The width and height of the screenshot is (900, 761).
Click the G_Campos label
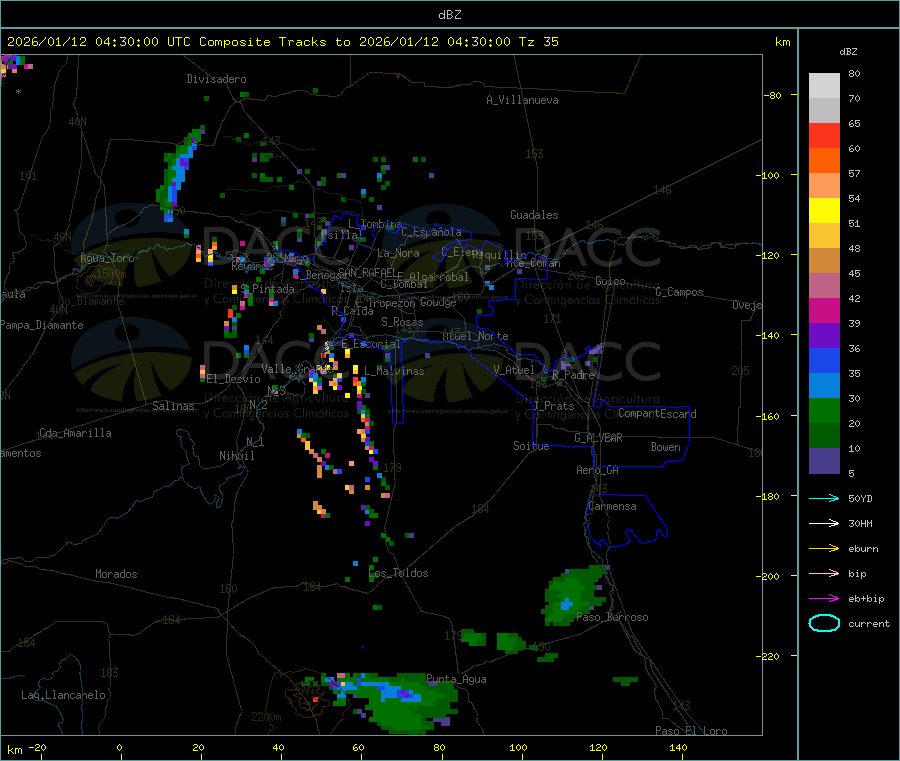click(680, 292)
